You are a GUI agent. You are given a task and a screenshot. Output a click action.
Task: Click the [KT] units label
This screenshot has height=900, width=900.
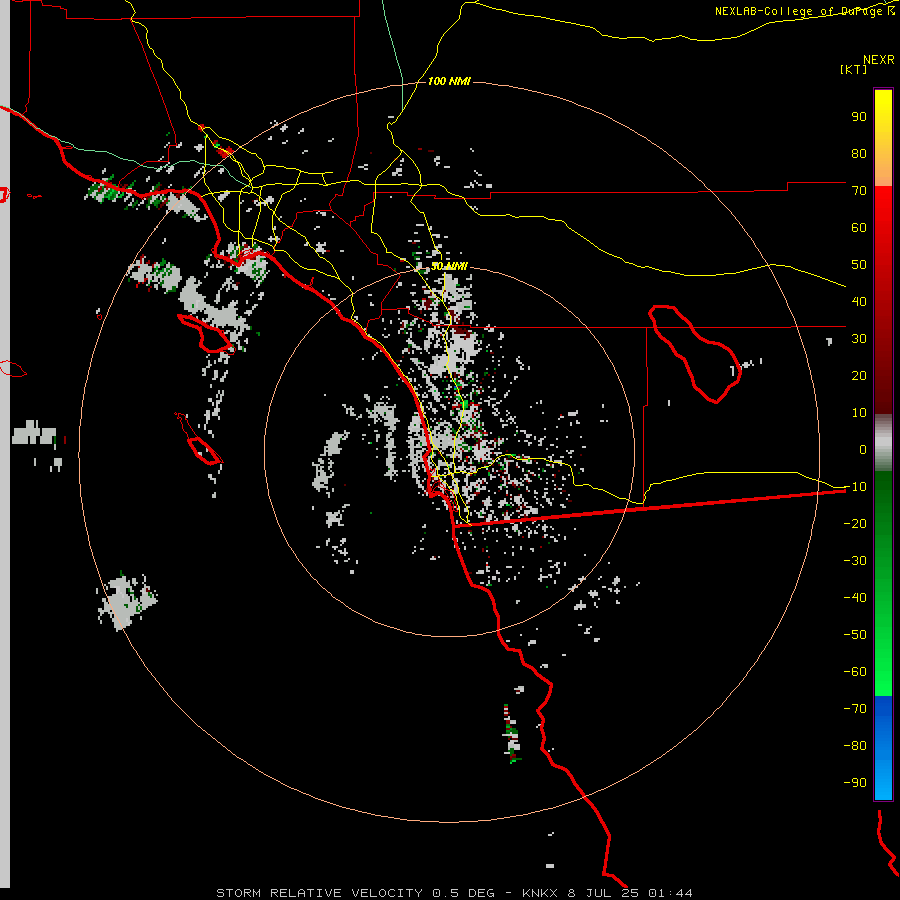853,69
